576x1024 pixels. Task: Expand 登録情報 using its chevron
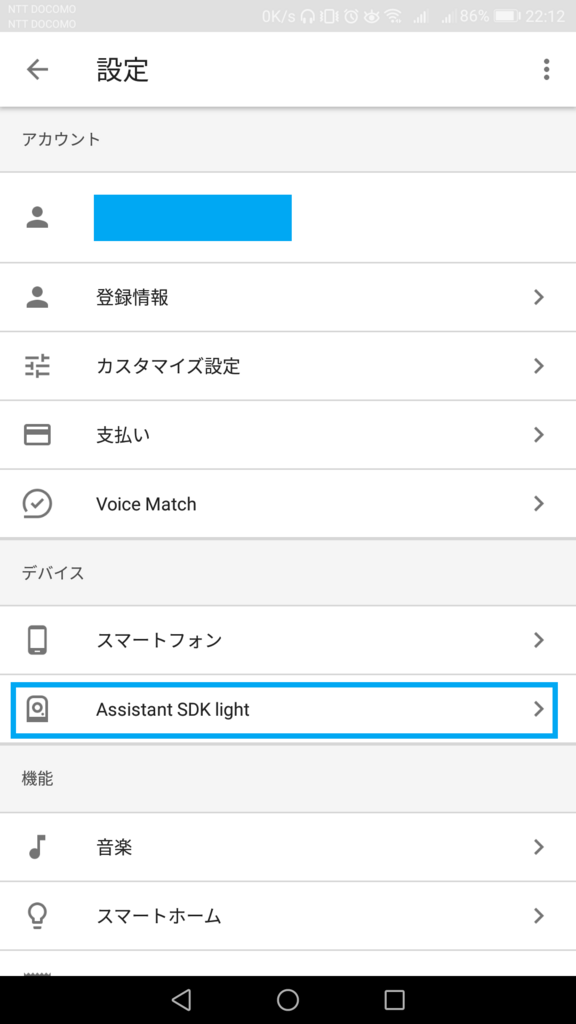point(539,297)
